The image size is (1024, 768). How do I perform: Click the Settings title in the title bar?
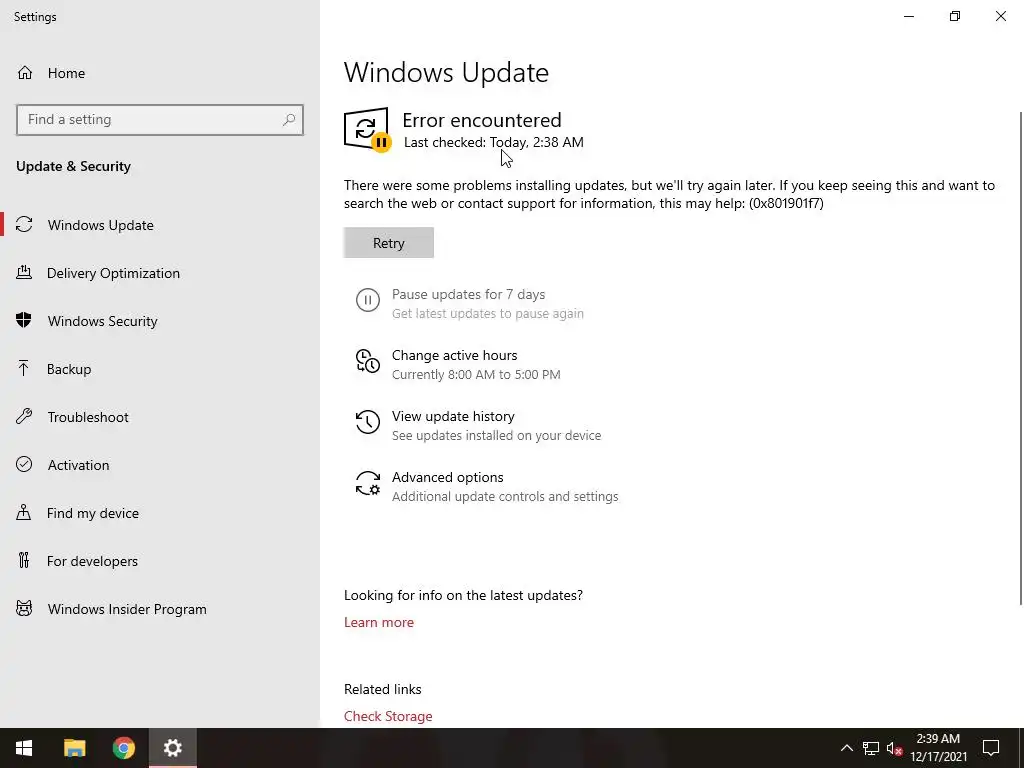pyautogui.click(x=35, y=17)
